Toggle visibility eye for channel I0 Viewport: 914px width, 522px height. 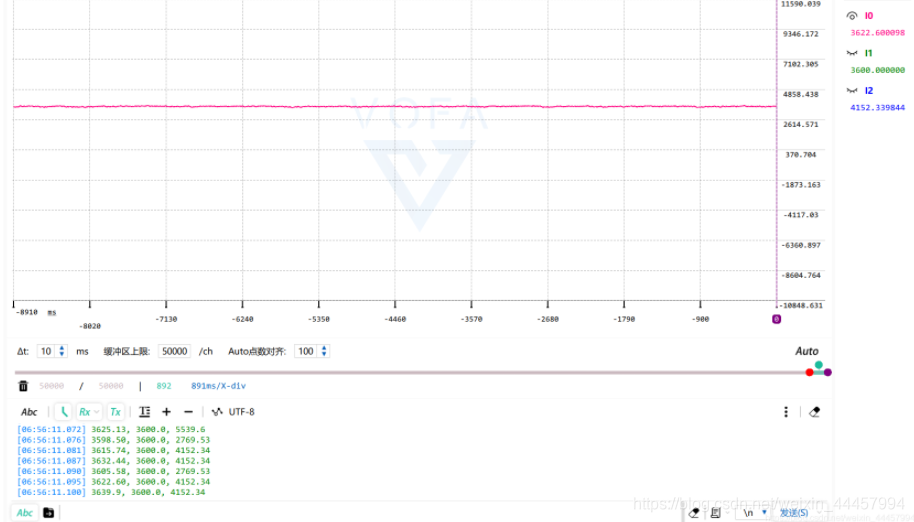[852, 16]
